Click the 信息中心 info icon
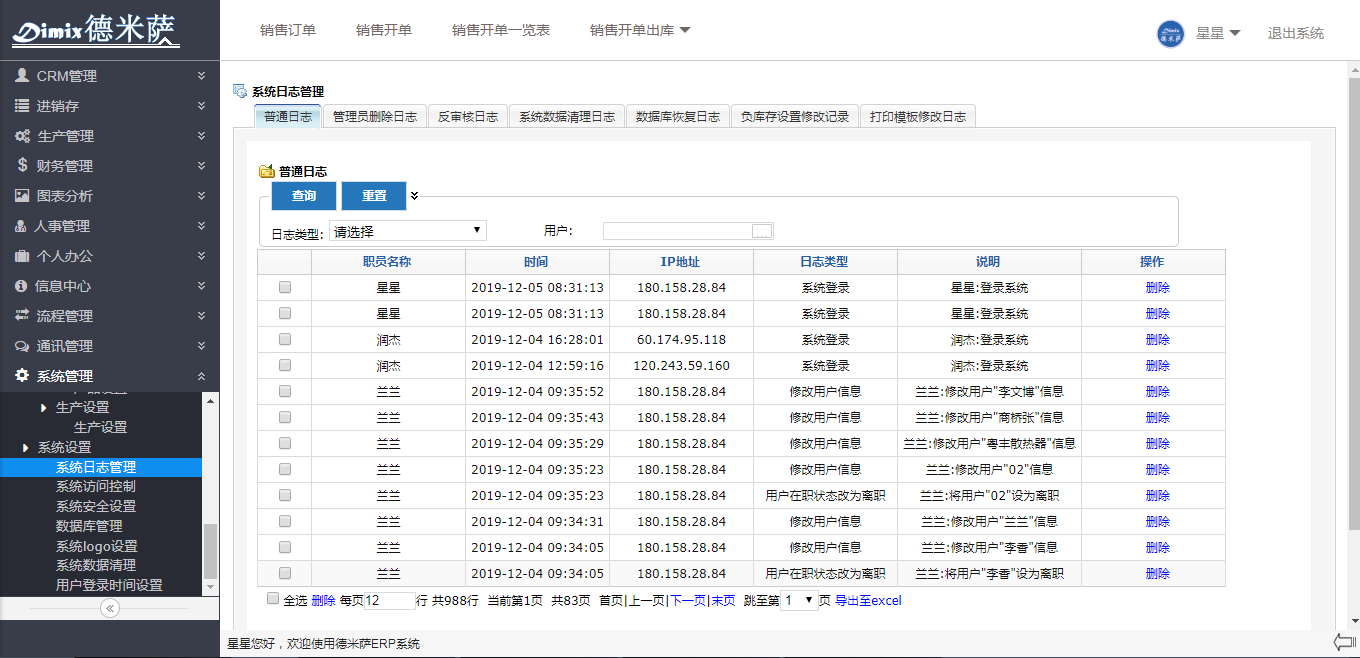 [x=22, y=285]
